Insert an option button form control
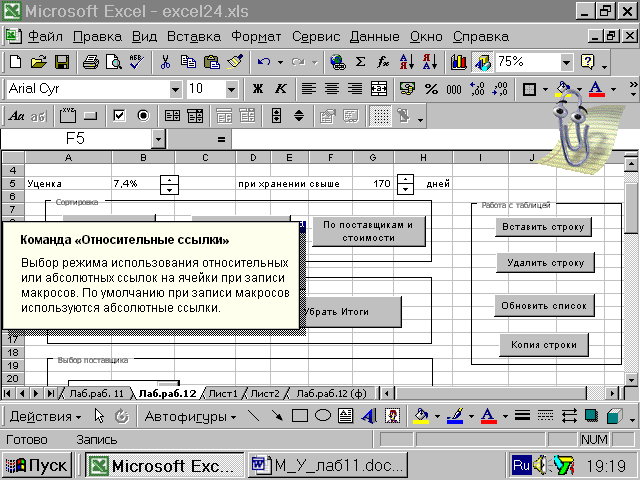Image resolution: width=640 pixels, height=480 pixels. (143, 116)
